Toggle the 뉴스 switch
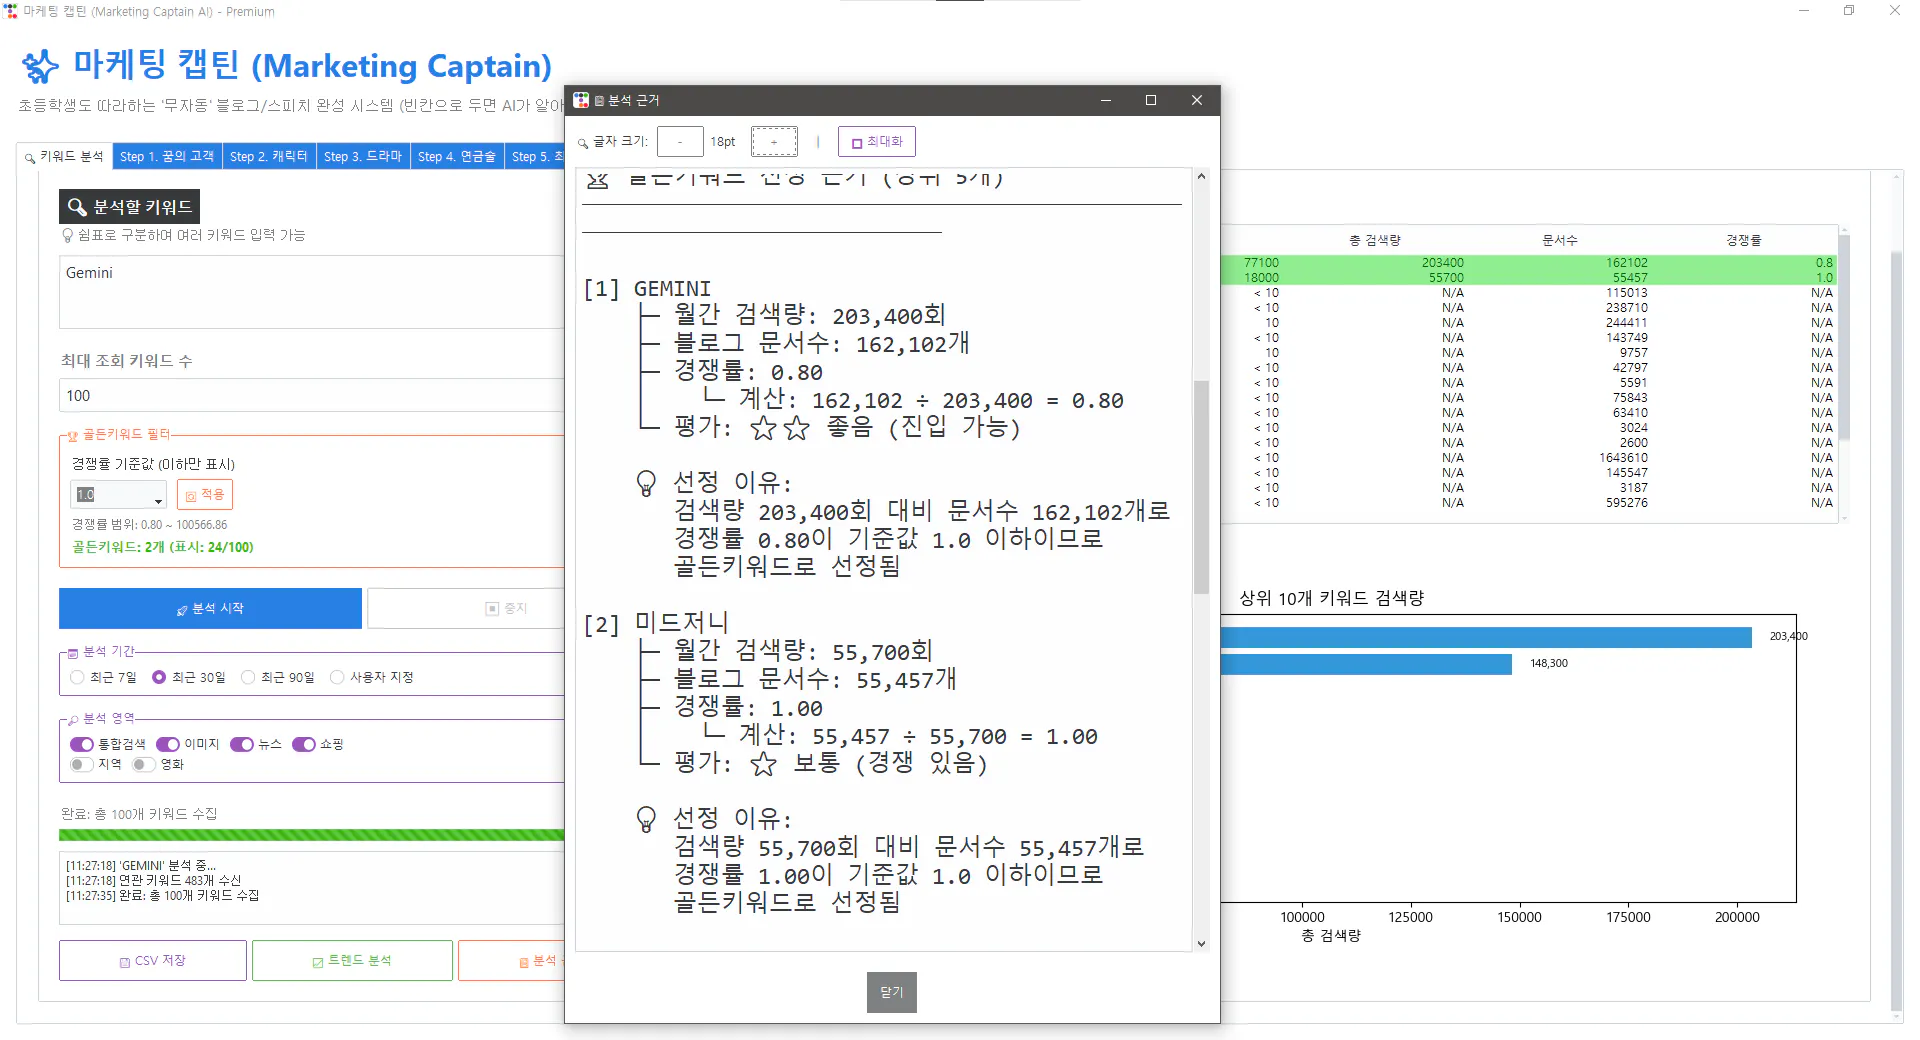This screenshot has width=1920, height=1040. pyautogui.click(x=242, y=745)
